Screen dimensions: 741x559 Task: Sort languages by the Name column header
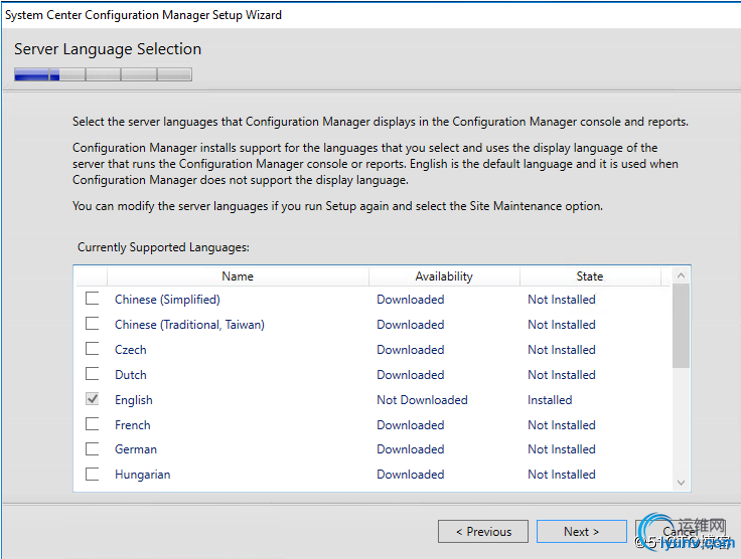point(238,276)
